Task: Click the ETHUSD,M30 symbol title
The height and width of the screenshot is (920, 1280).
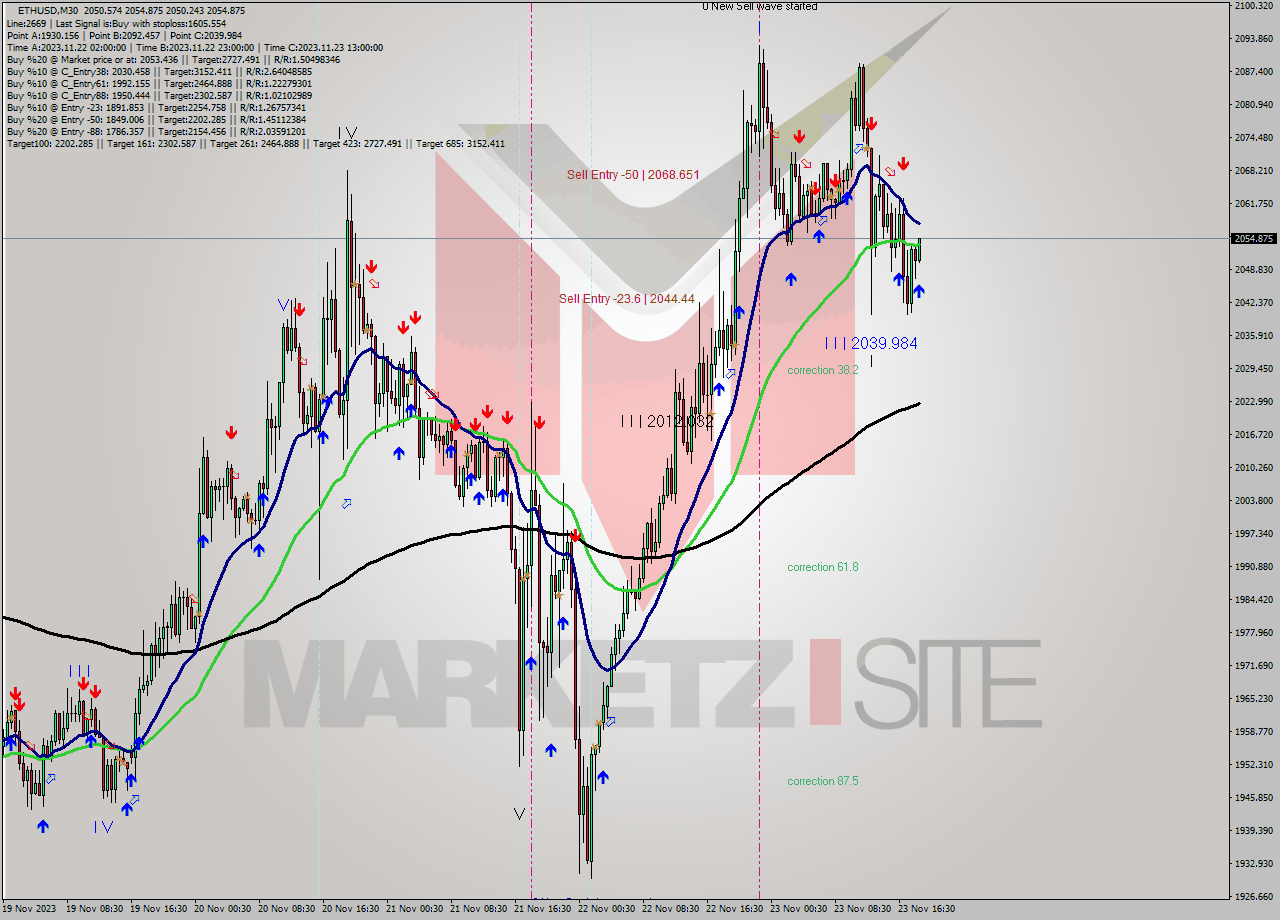Action: coord(46,11)
